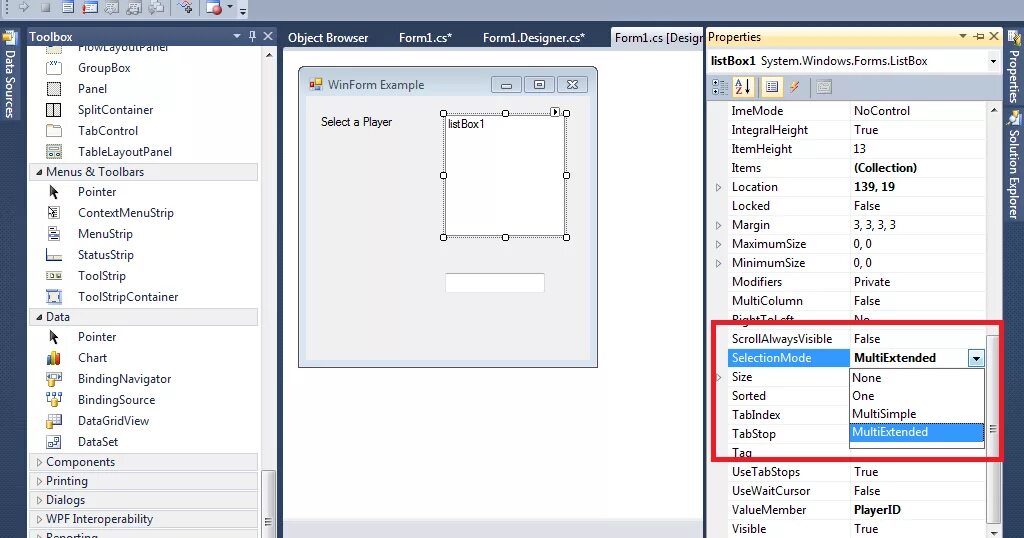Viewport: 1024px width, 538px height.
Task: Click the text box on the form
Action: 494,283
